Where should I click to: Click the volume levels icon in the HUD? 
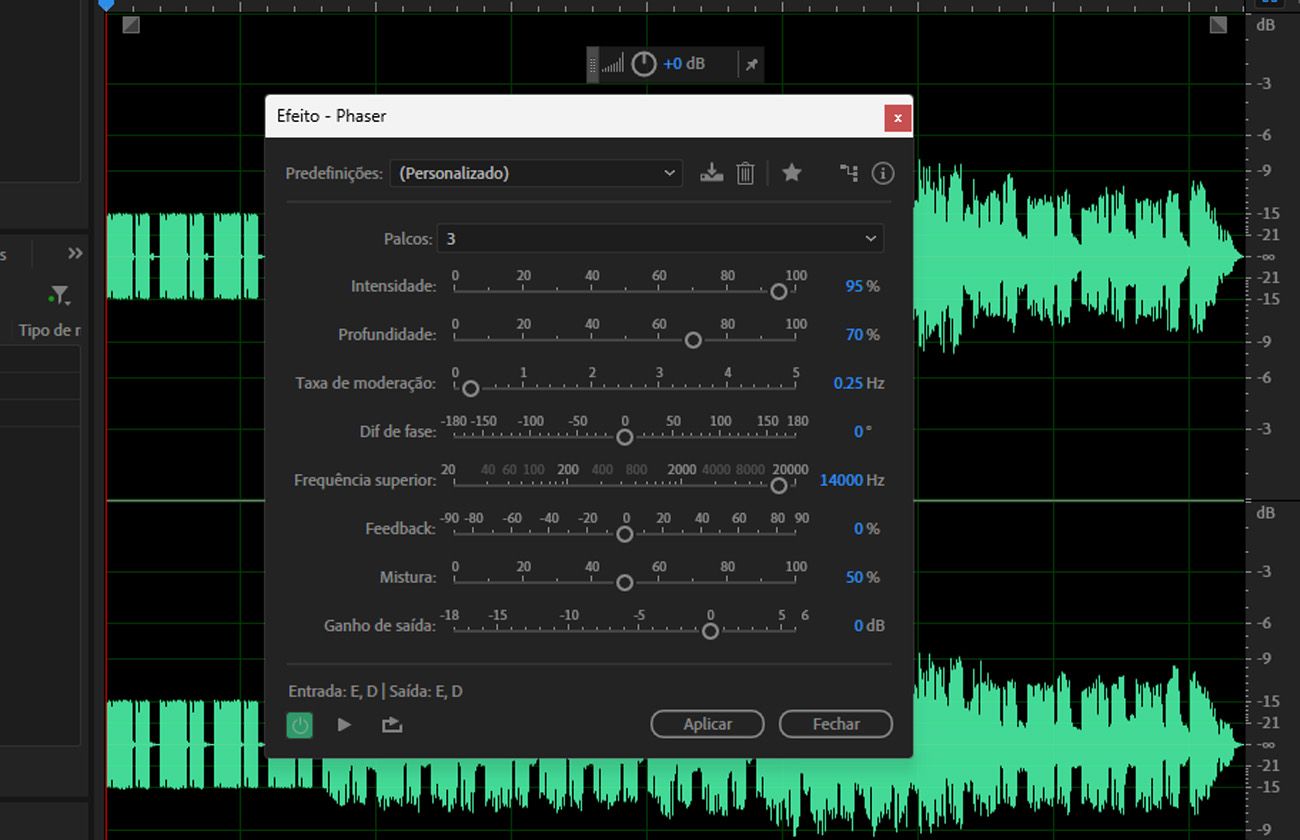click(x=614, y=63)
